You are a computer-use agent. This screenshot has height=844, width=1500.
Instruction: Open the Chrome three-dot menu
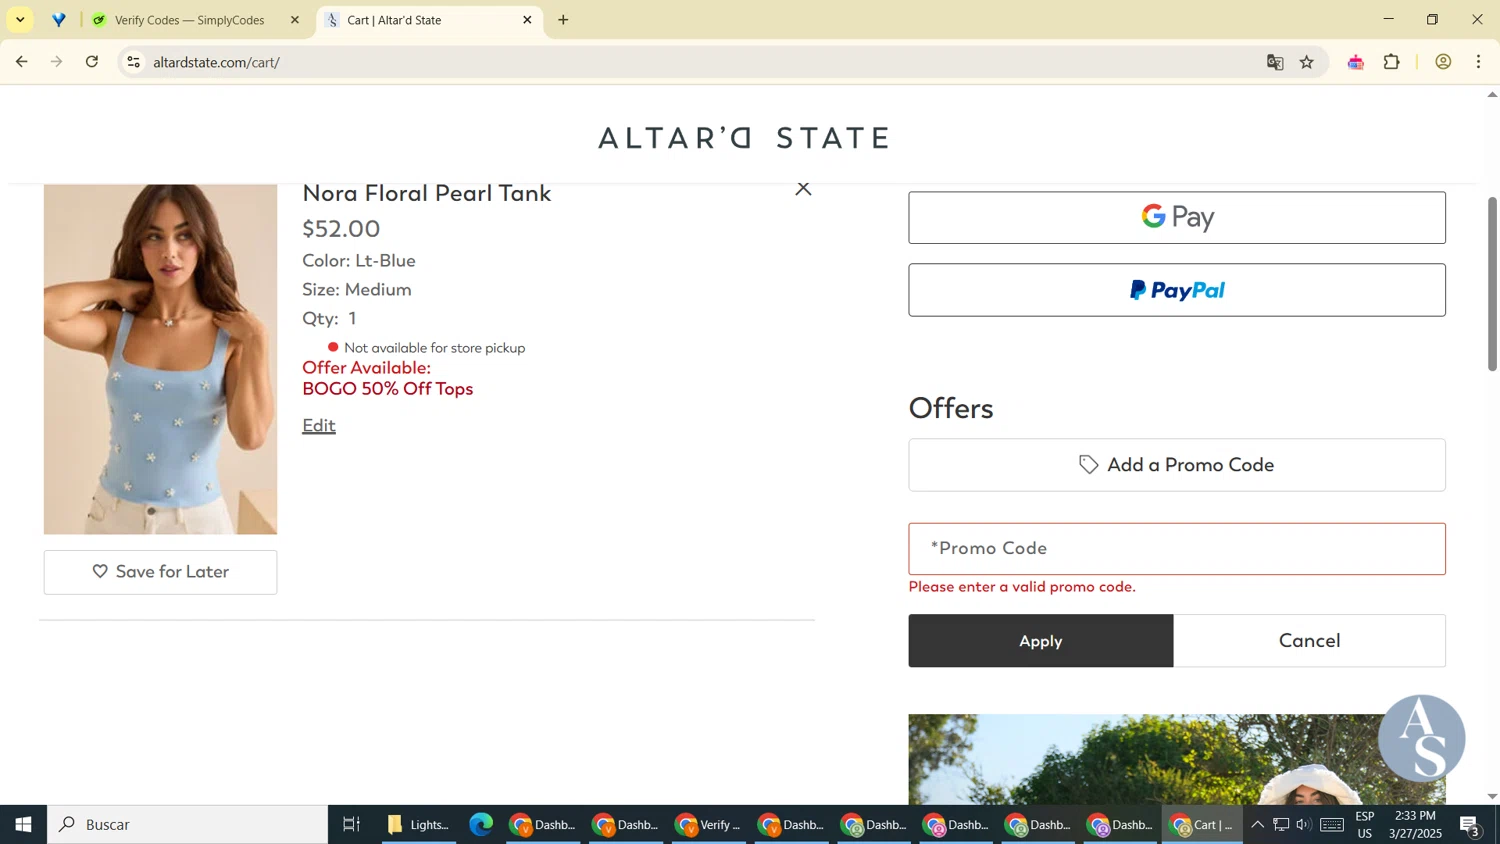[x=1479, y=62]
